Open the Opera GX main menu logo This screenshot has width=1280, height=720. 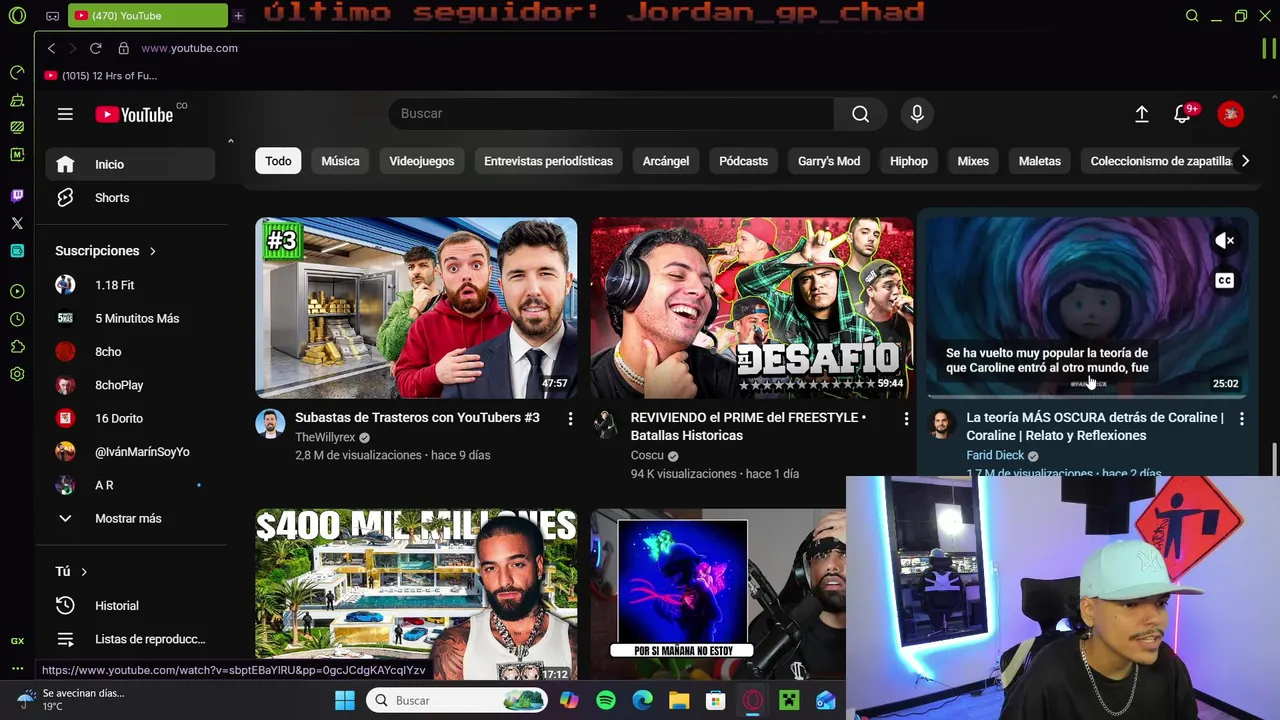pyautogui.click(x=17, y=16)
